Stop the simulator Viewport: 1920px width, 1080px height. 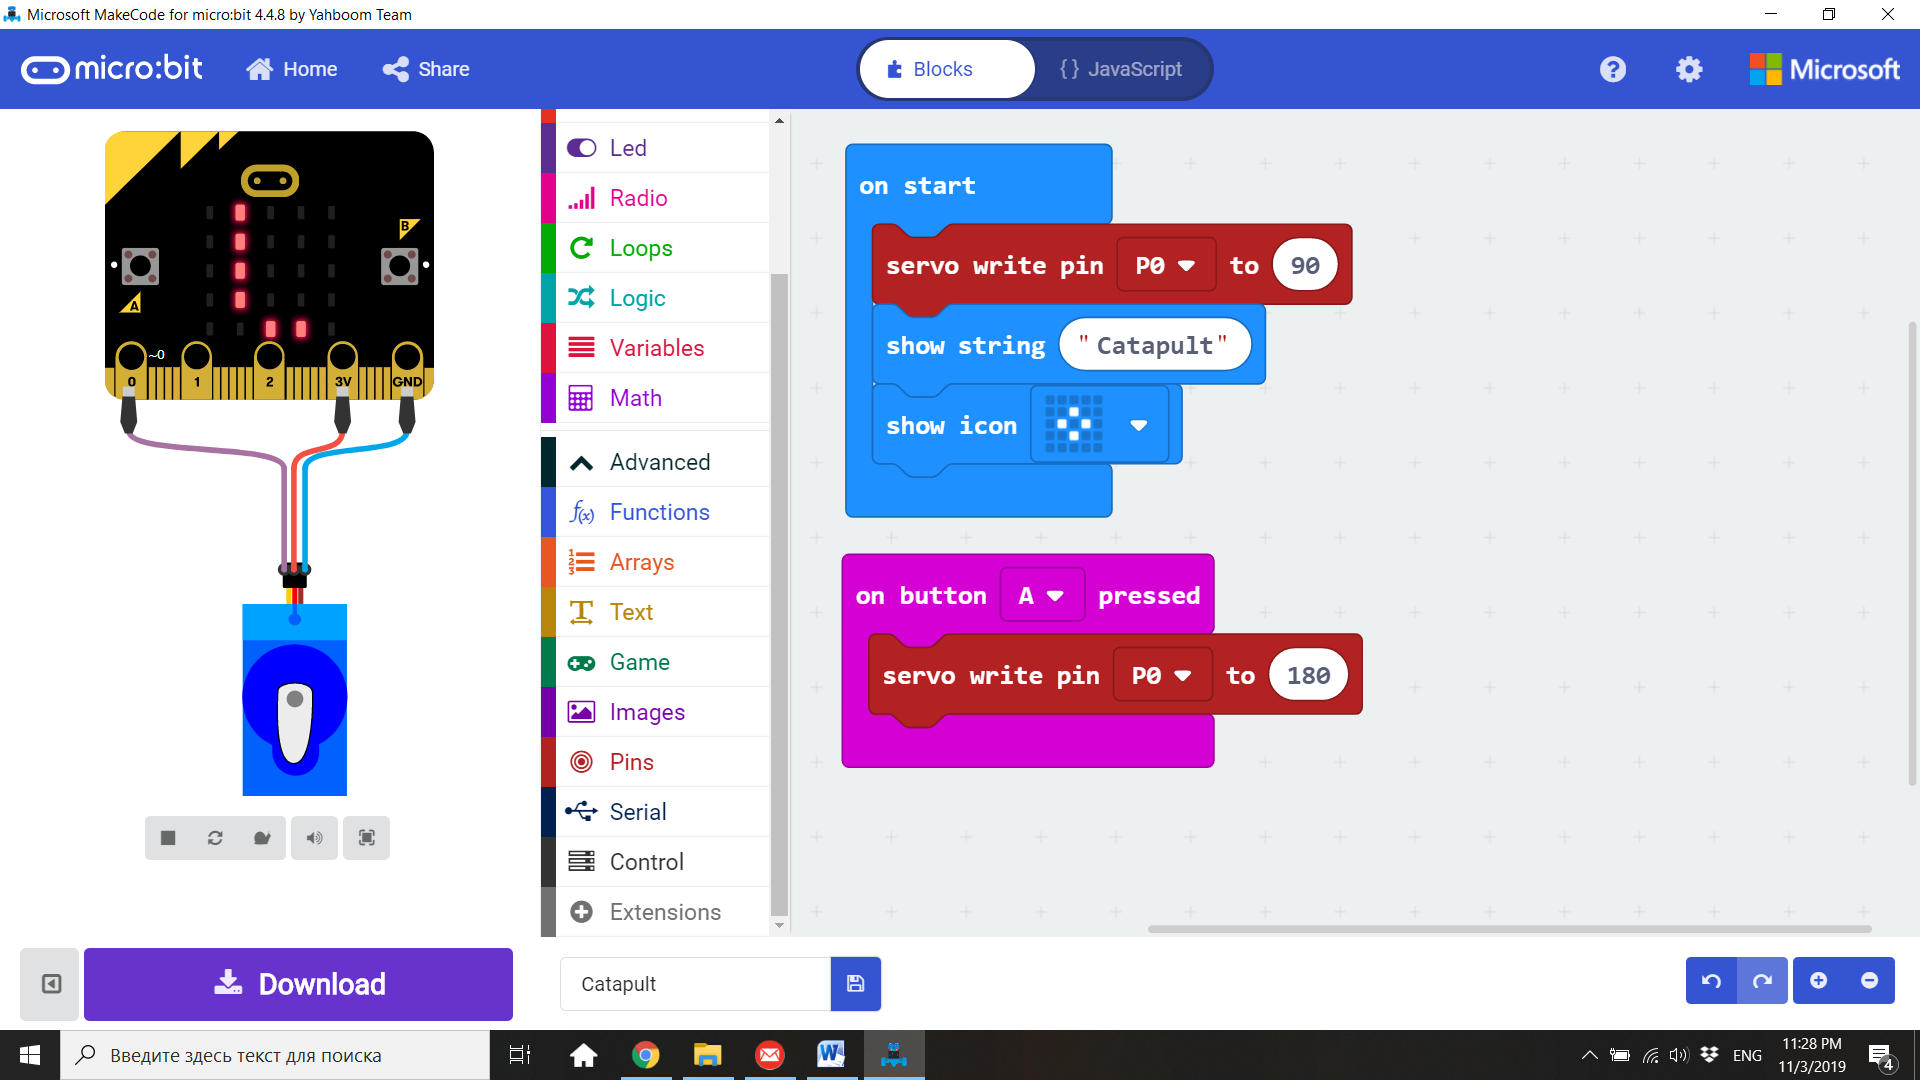[x=168, y=838]
